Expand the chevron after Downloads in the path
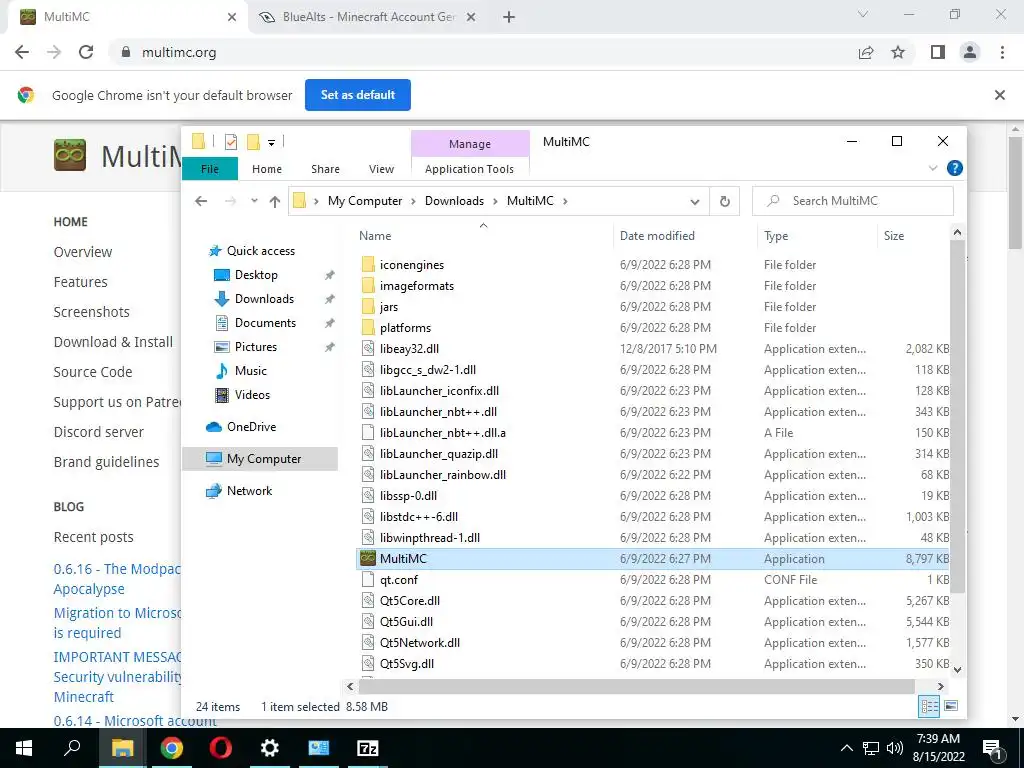The width and height of the screenshot is (1024, 768). pos(496,201)
